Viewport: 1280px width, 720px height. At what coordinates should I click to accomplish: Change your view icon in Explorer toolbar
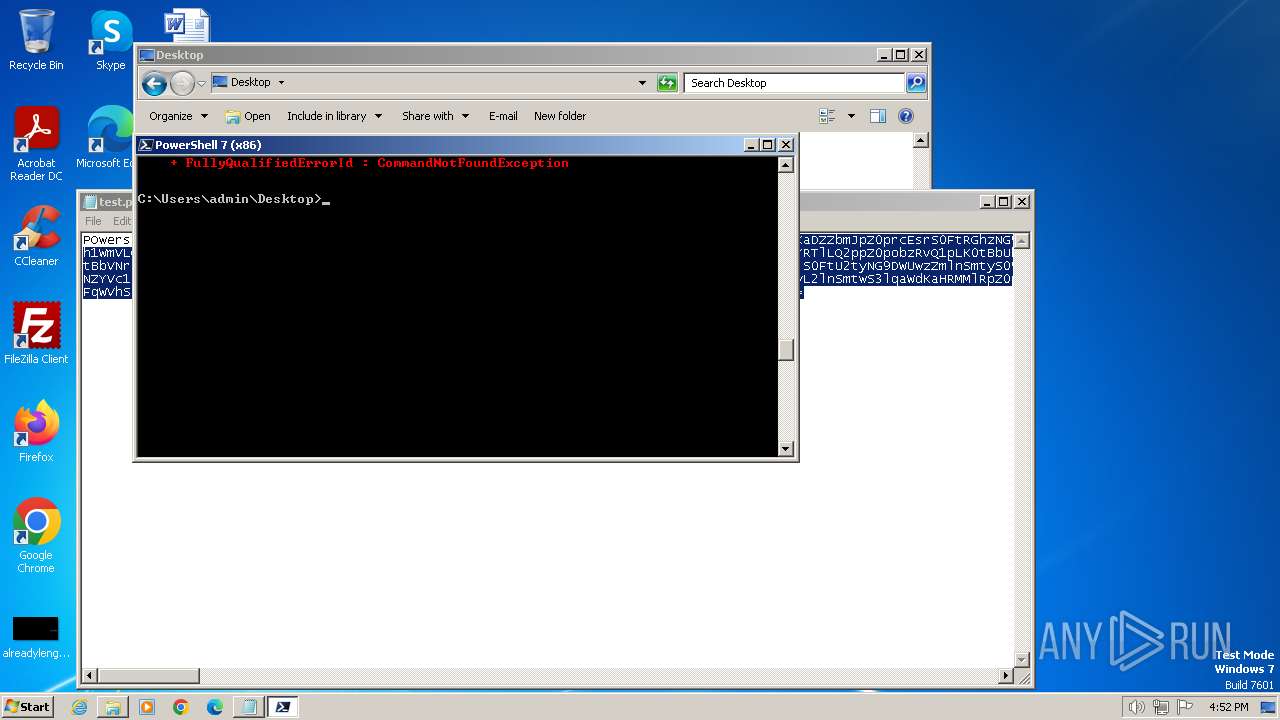pyautogui.click(x=827, y=116)
